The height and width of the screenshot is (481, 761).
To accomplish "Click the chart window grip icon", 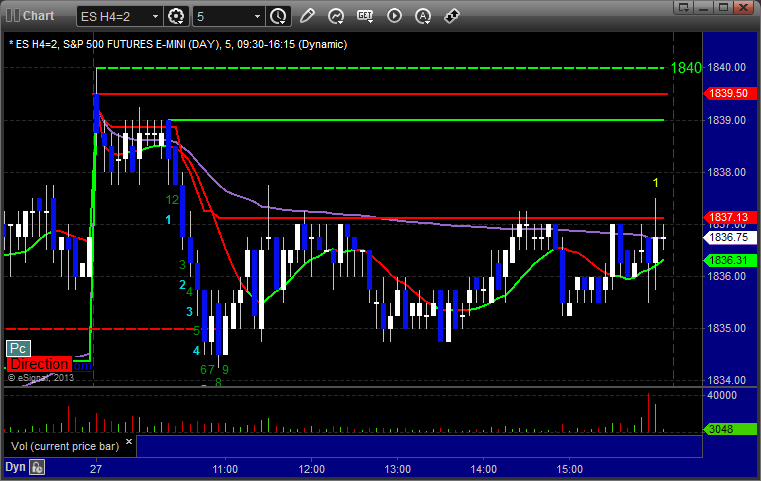I will pyautogui.click(x=13, y=16).
